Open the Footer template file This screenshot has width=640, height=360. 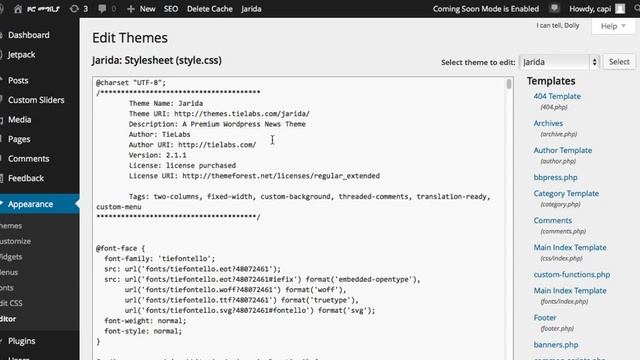point(544,318)
